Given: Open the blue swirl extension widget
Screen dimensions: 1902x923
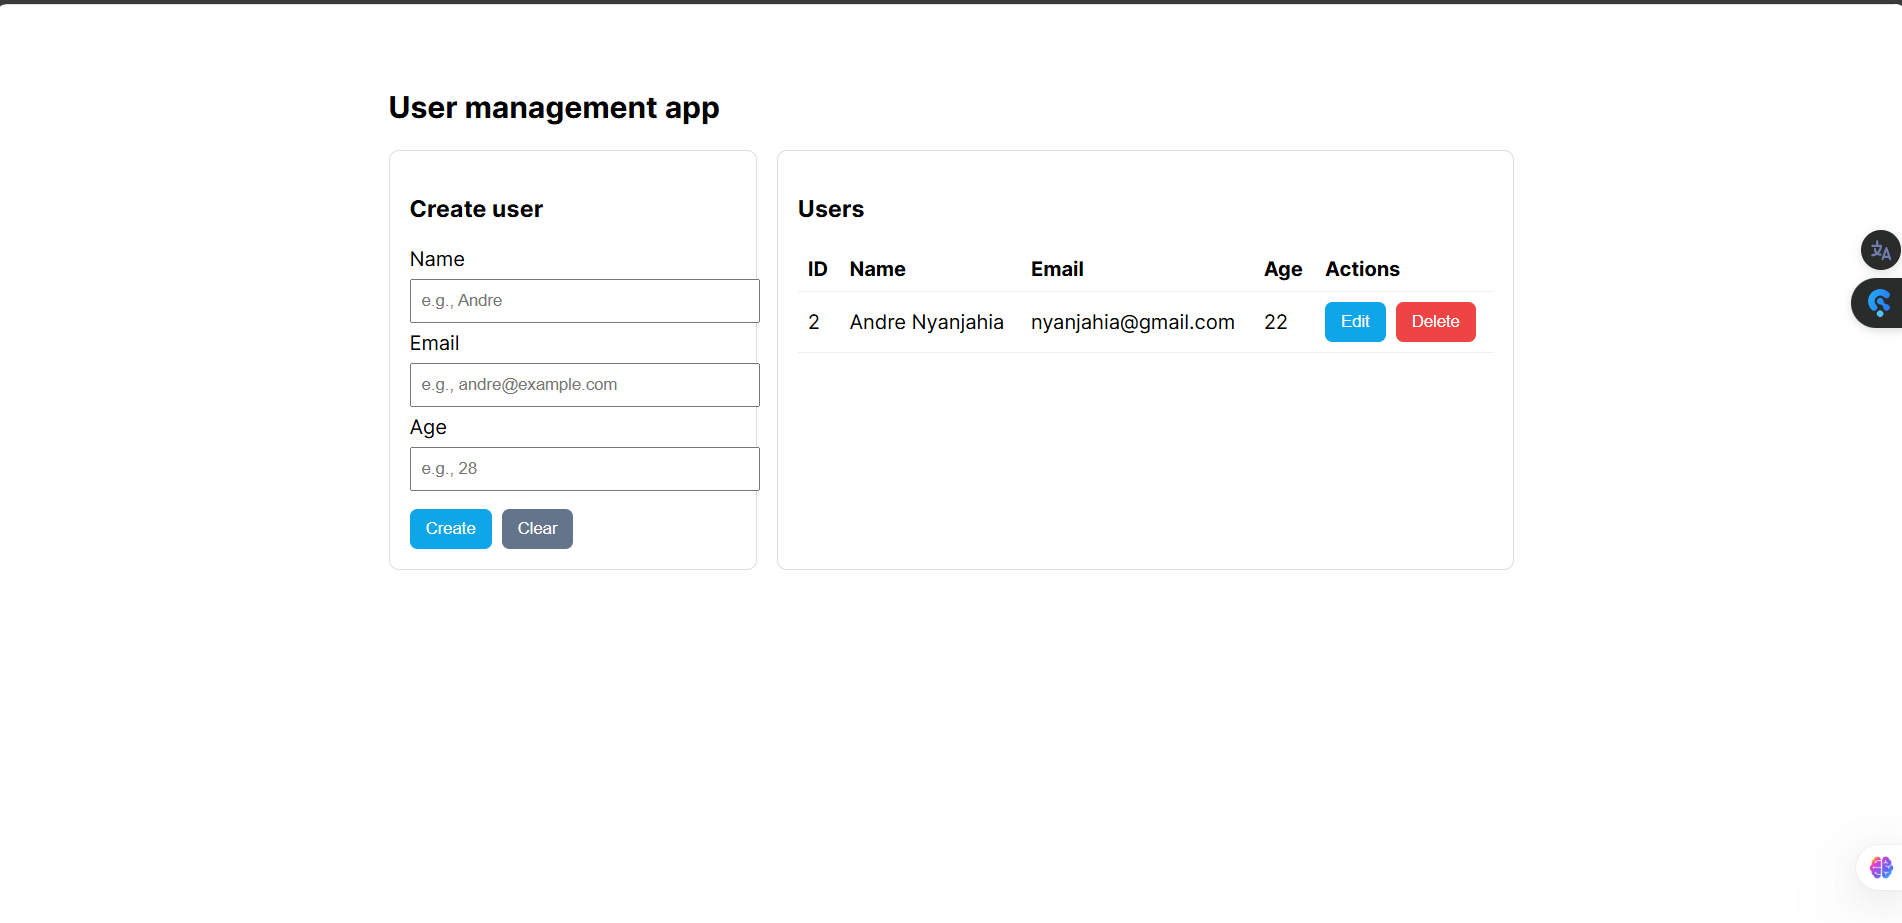Looking at the screenshot, I should pos(1879,303).
